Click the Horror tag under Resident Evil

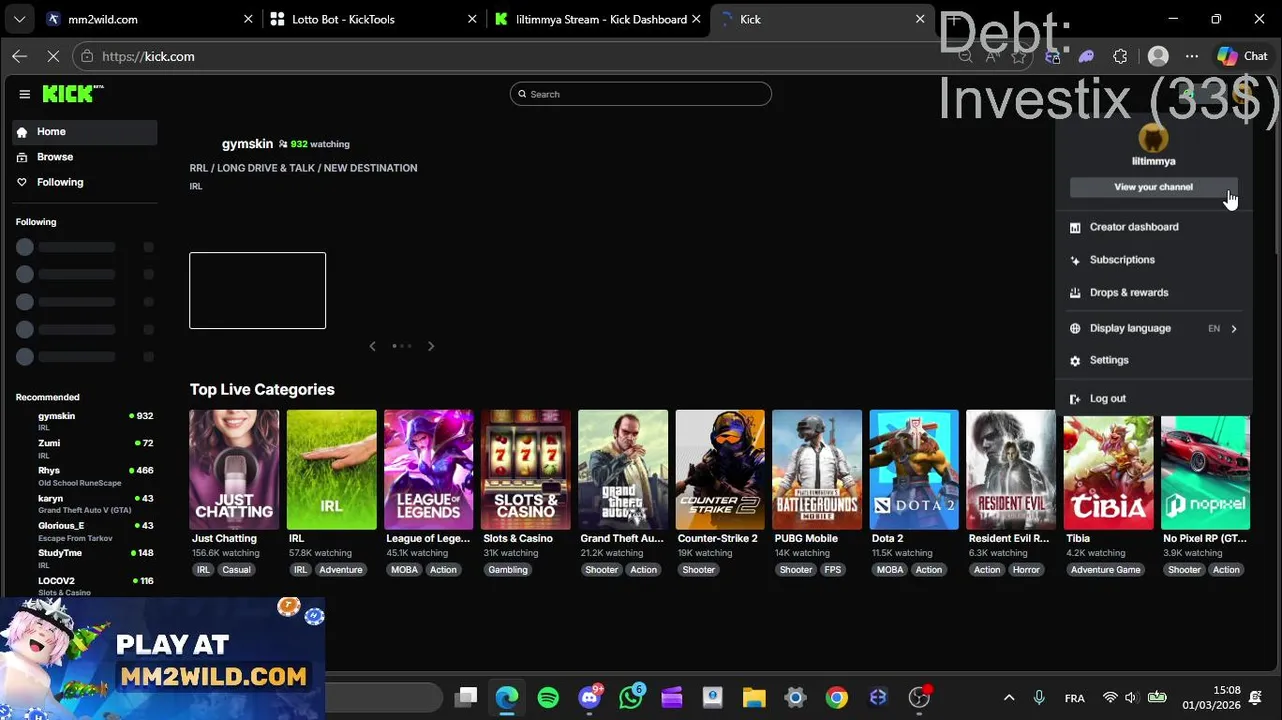(x=1026, y=570)
